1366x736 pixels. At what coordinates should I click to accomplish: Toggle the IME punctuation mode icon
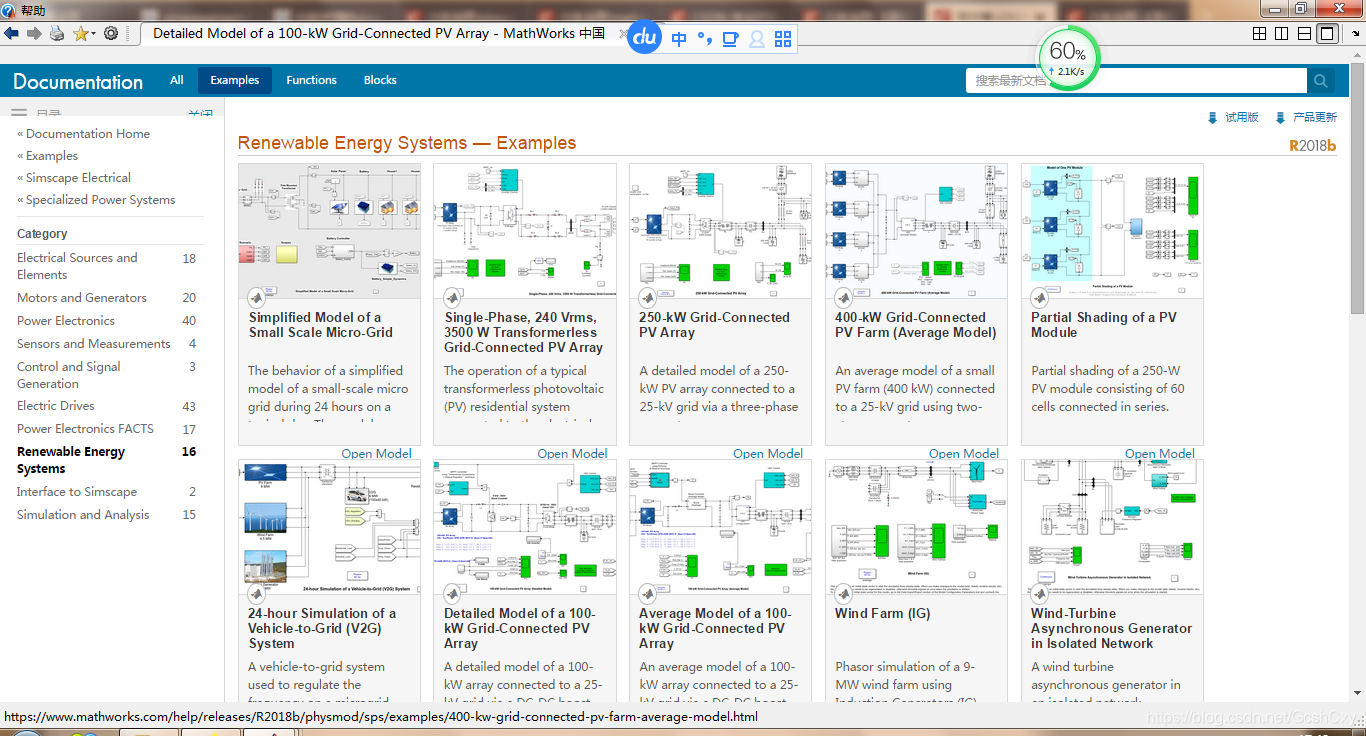705,39
